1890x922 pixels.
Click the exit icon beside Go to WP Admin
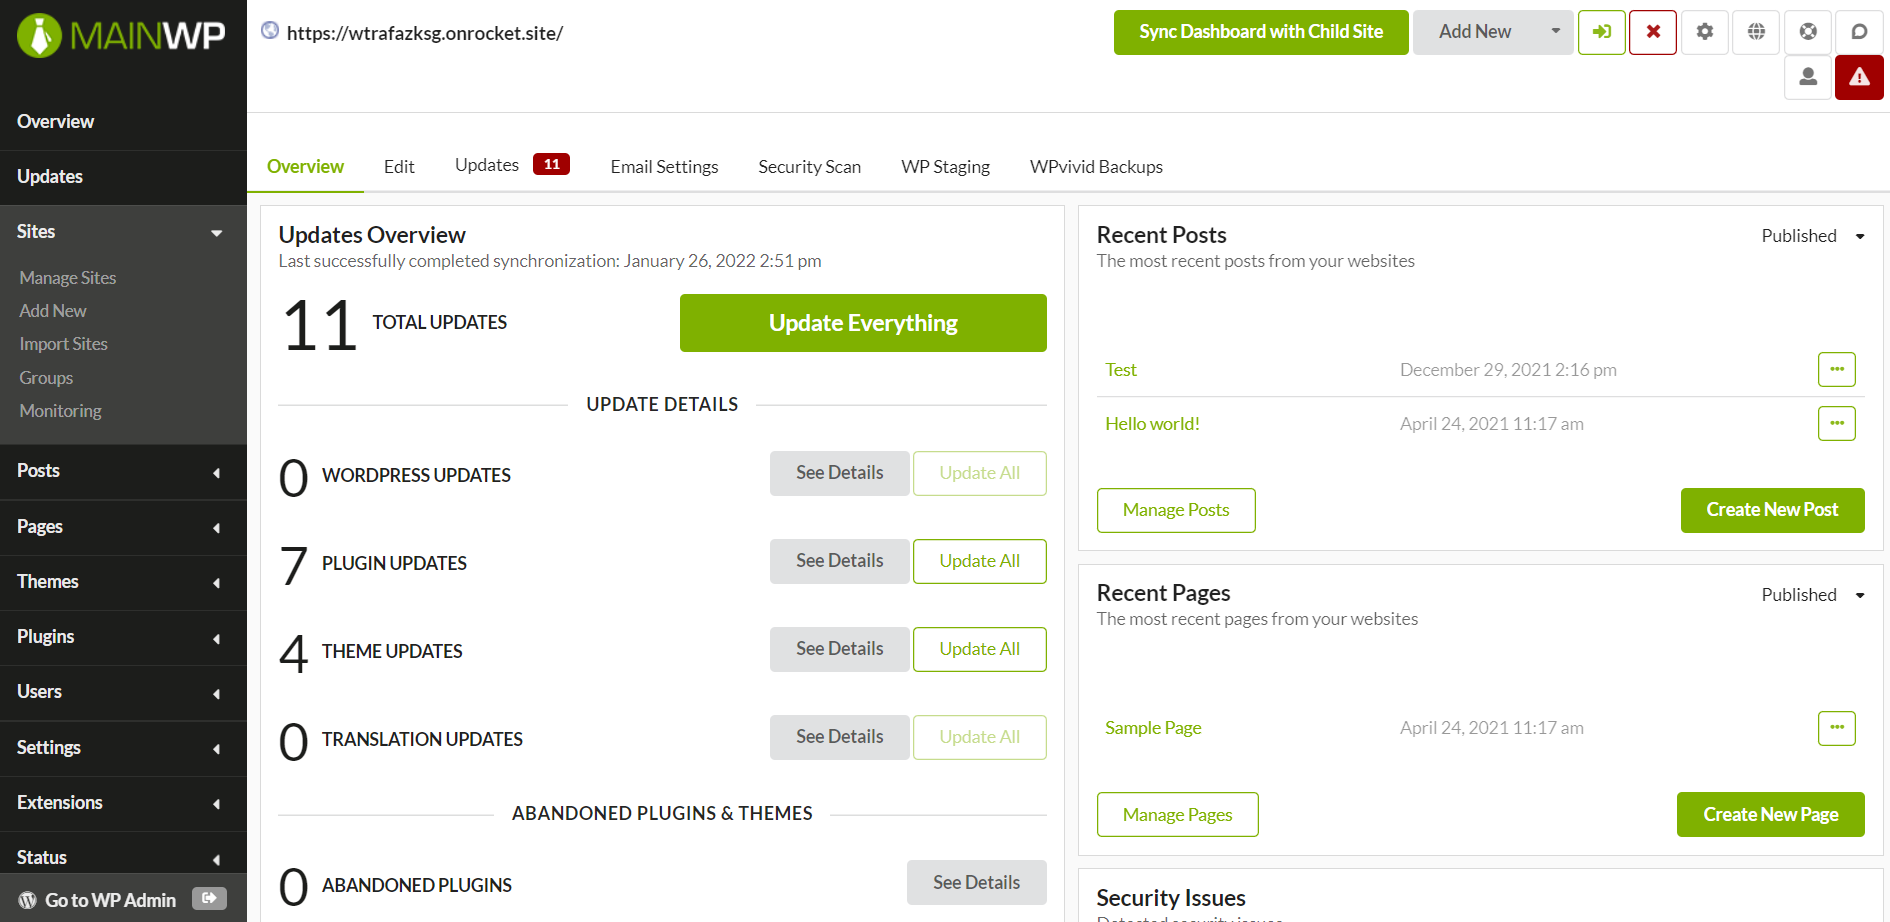[x=209, y=898]
